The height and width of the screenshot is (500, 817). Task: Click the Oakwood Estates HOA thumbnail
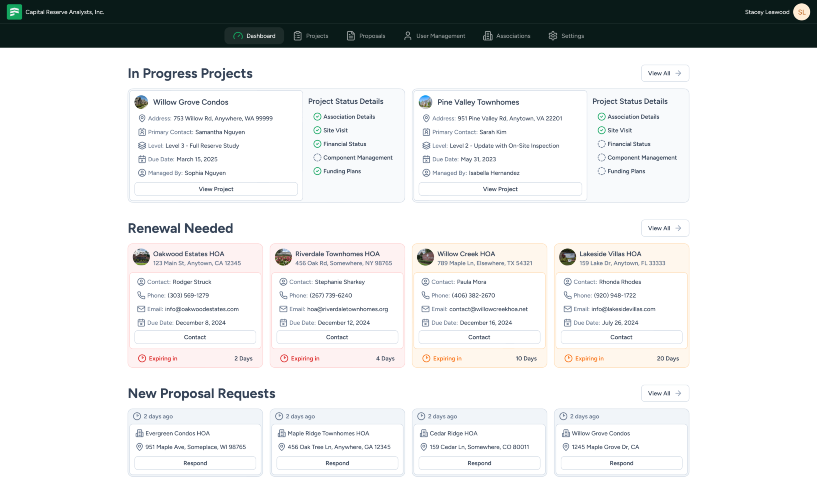[141, 257]
